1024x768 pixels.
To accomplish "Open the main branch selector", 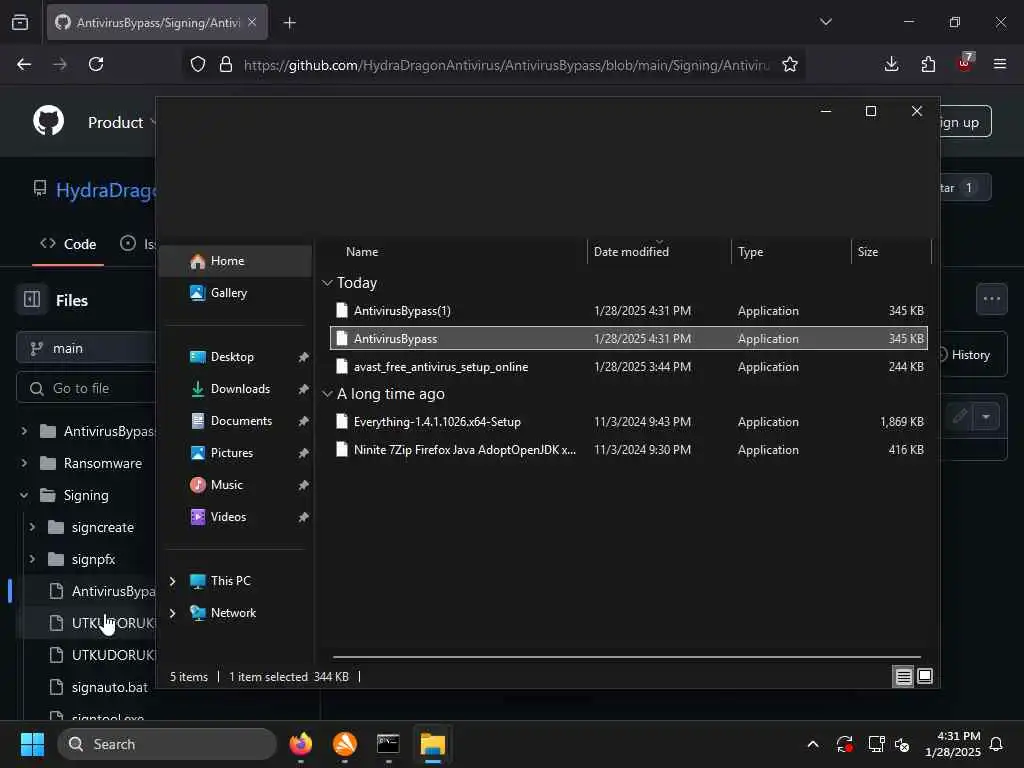I will click(x=86, y=349).
